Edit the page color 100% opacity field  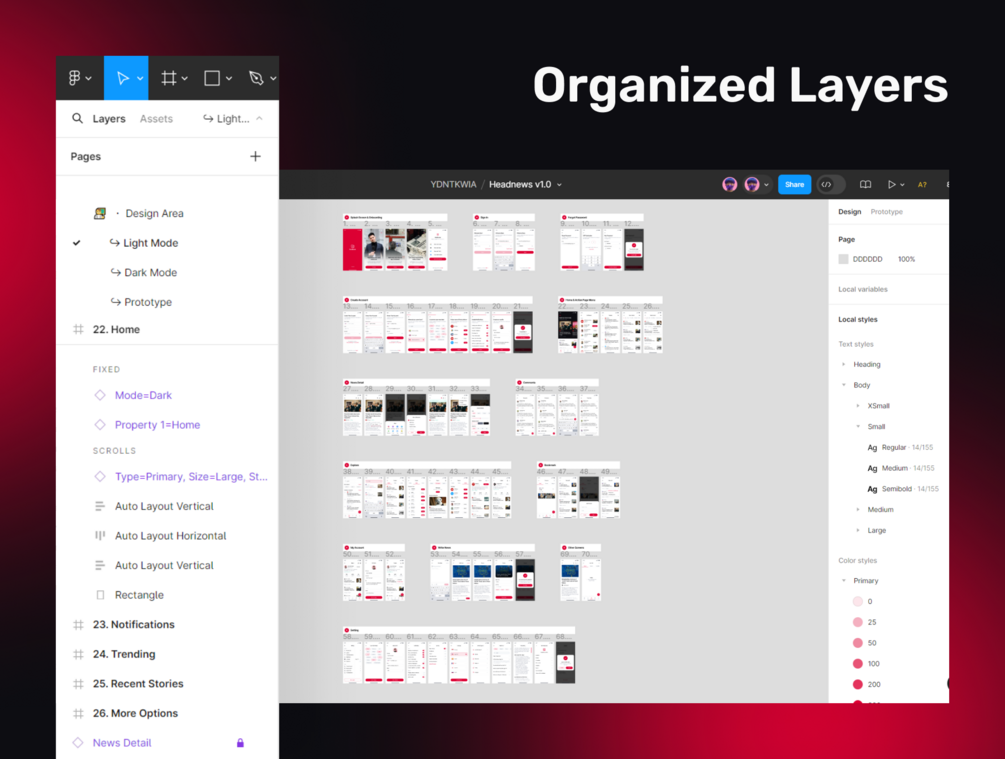[906, 259]
